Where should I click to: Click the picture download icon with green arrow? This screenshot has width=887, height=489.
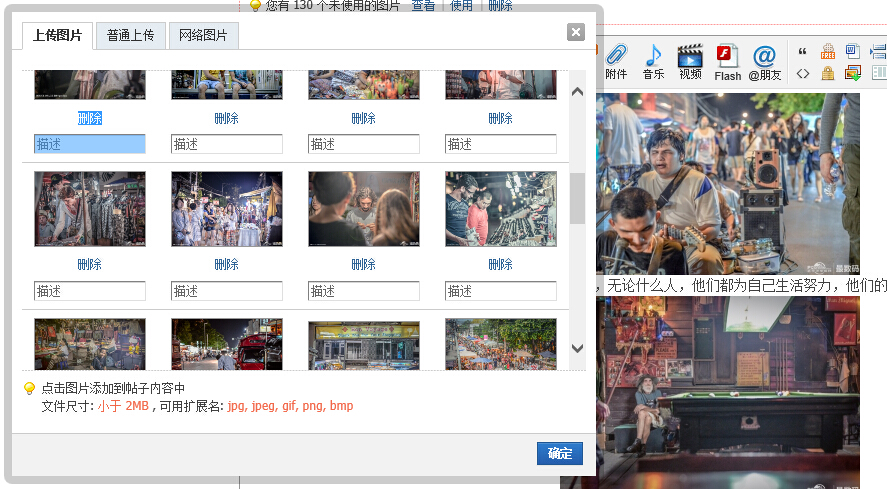click(x=852, y=73)
